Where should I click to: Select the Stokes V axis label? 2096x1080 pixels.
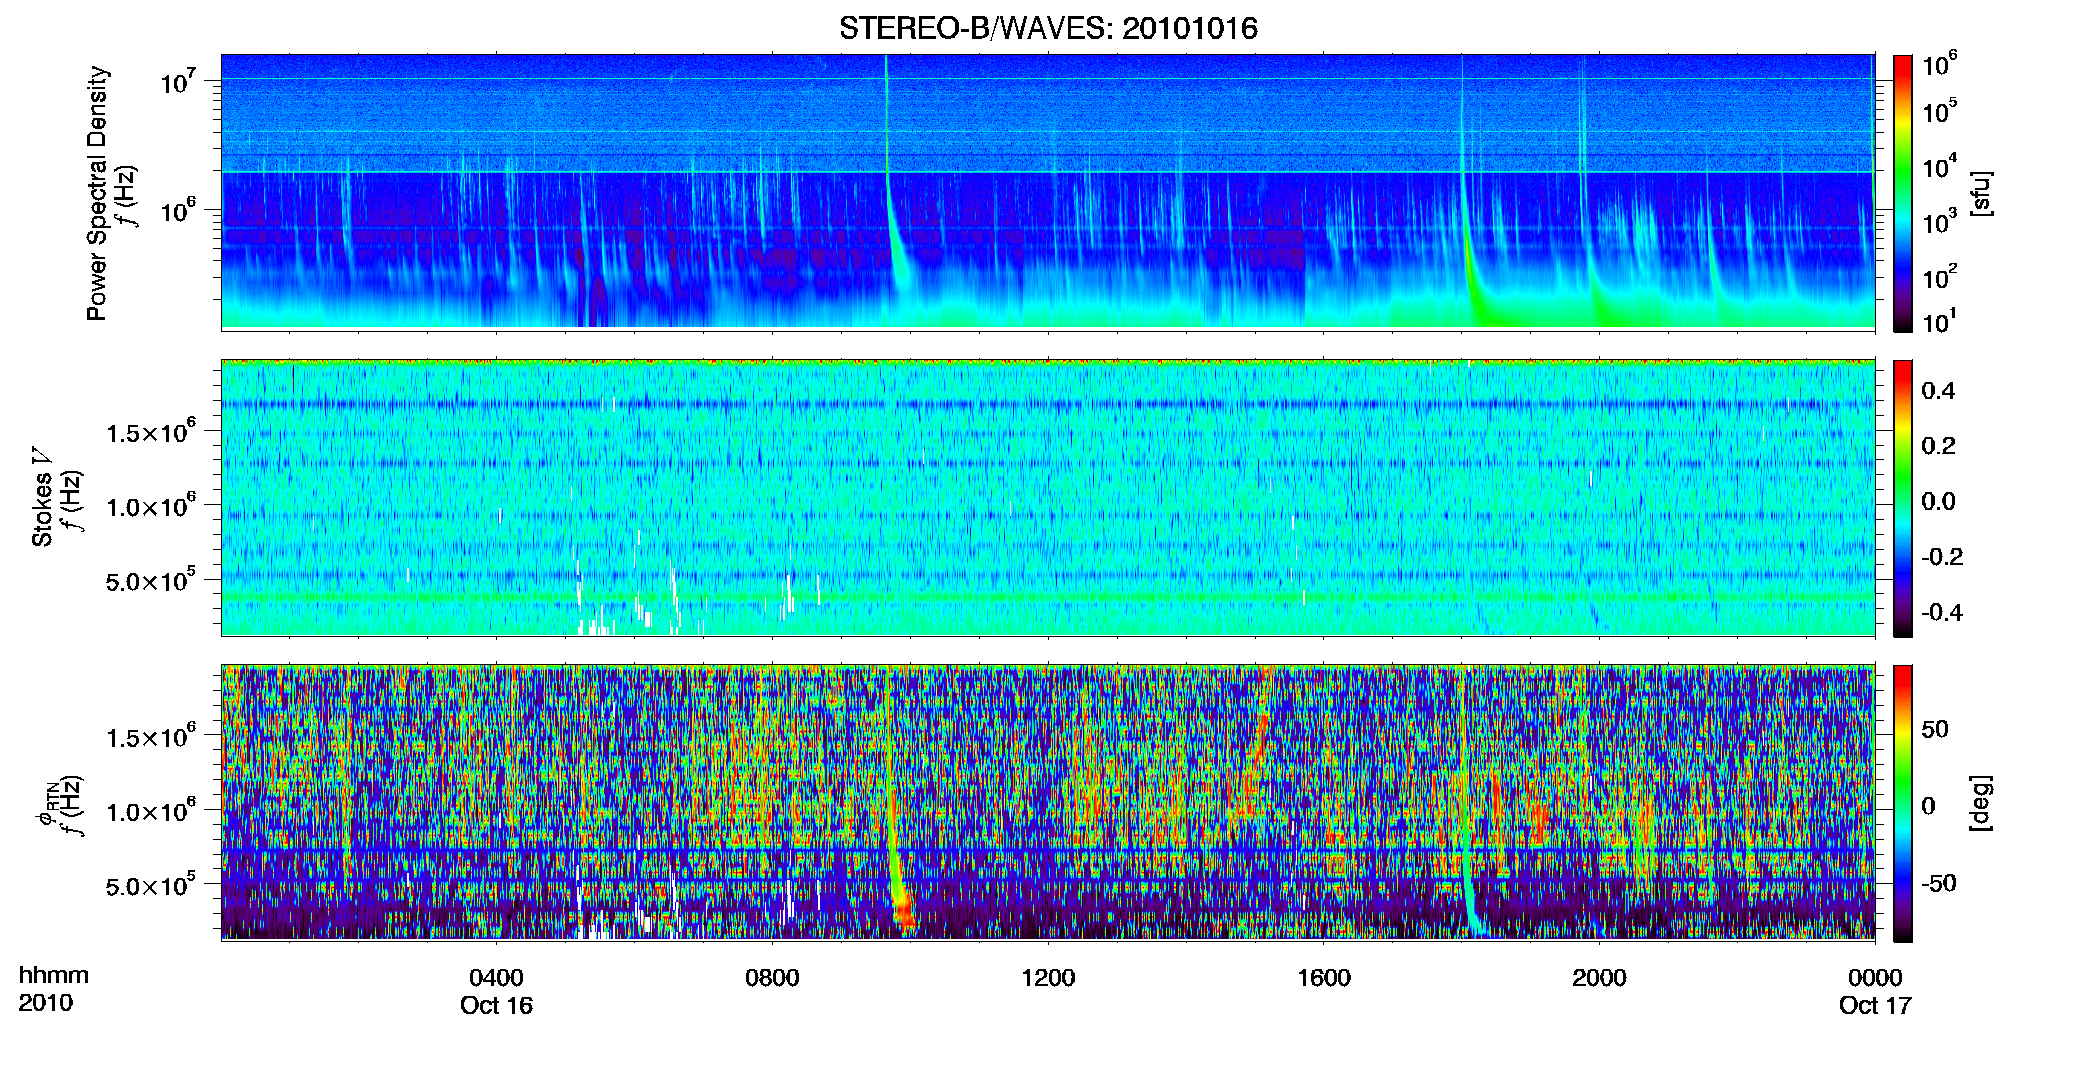42,497
